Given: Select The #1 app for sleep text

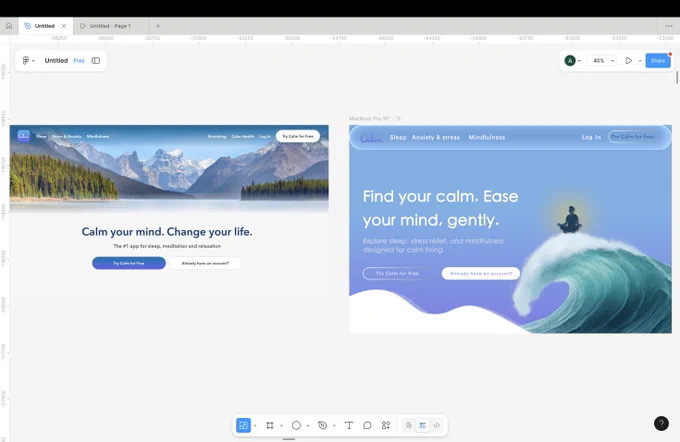Looking at the screenshot, I should tap(167, 246).
